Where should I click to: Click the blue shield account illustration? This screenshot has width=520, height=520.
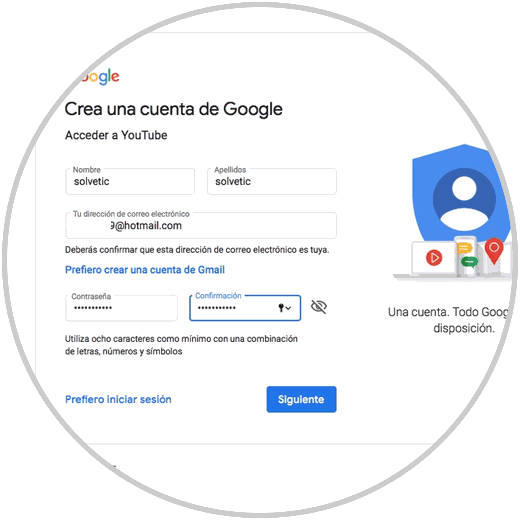461,195
